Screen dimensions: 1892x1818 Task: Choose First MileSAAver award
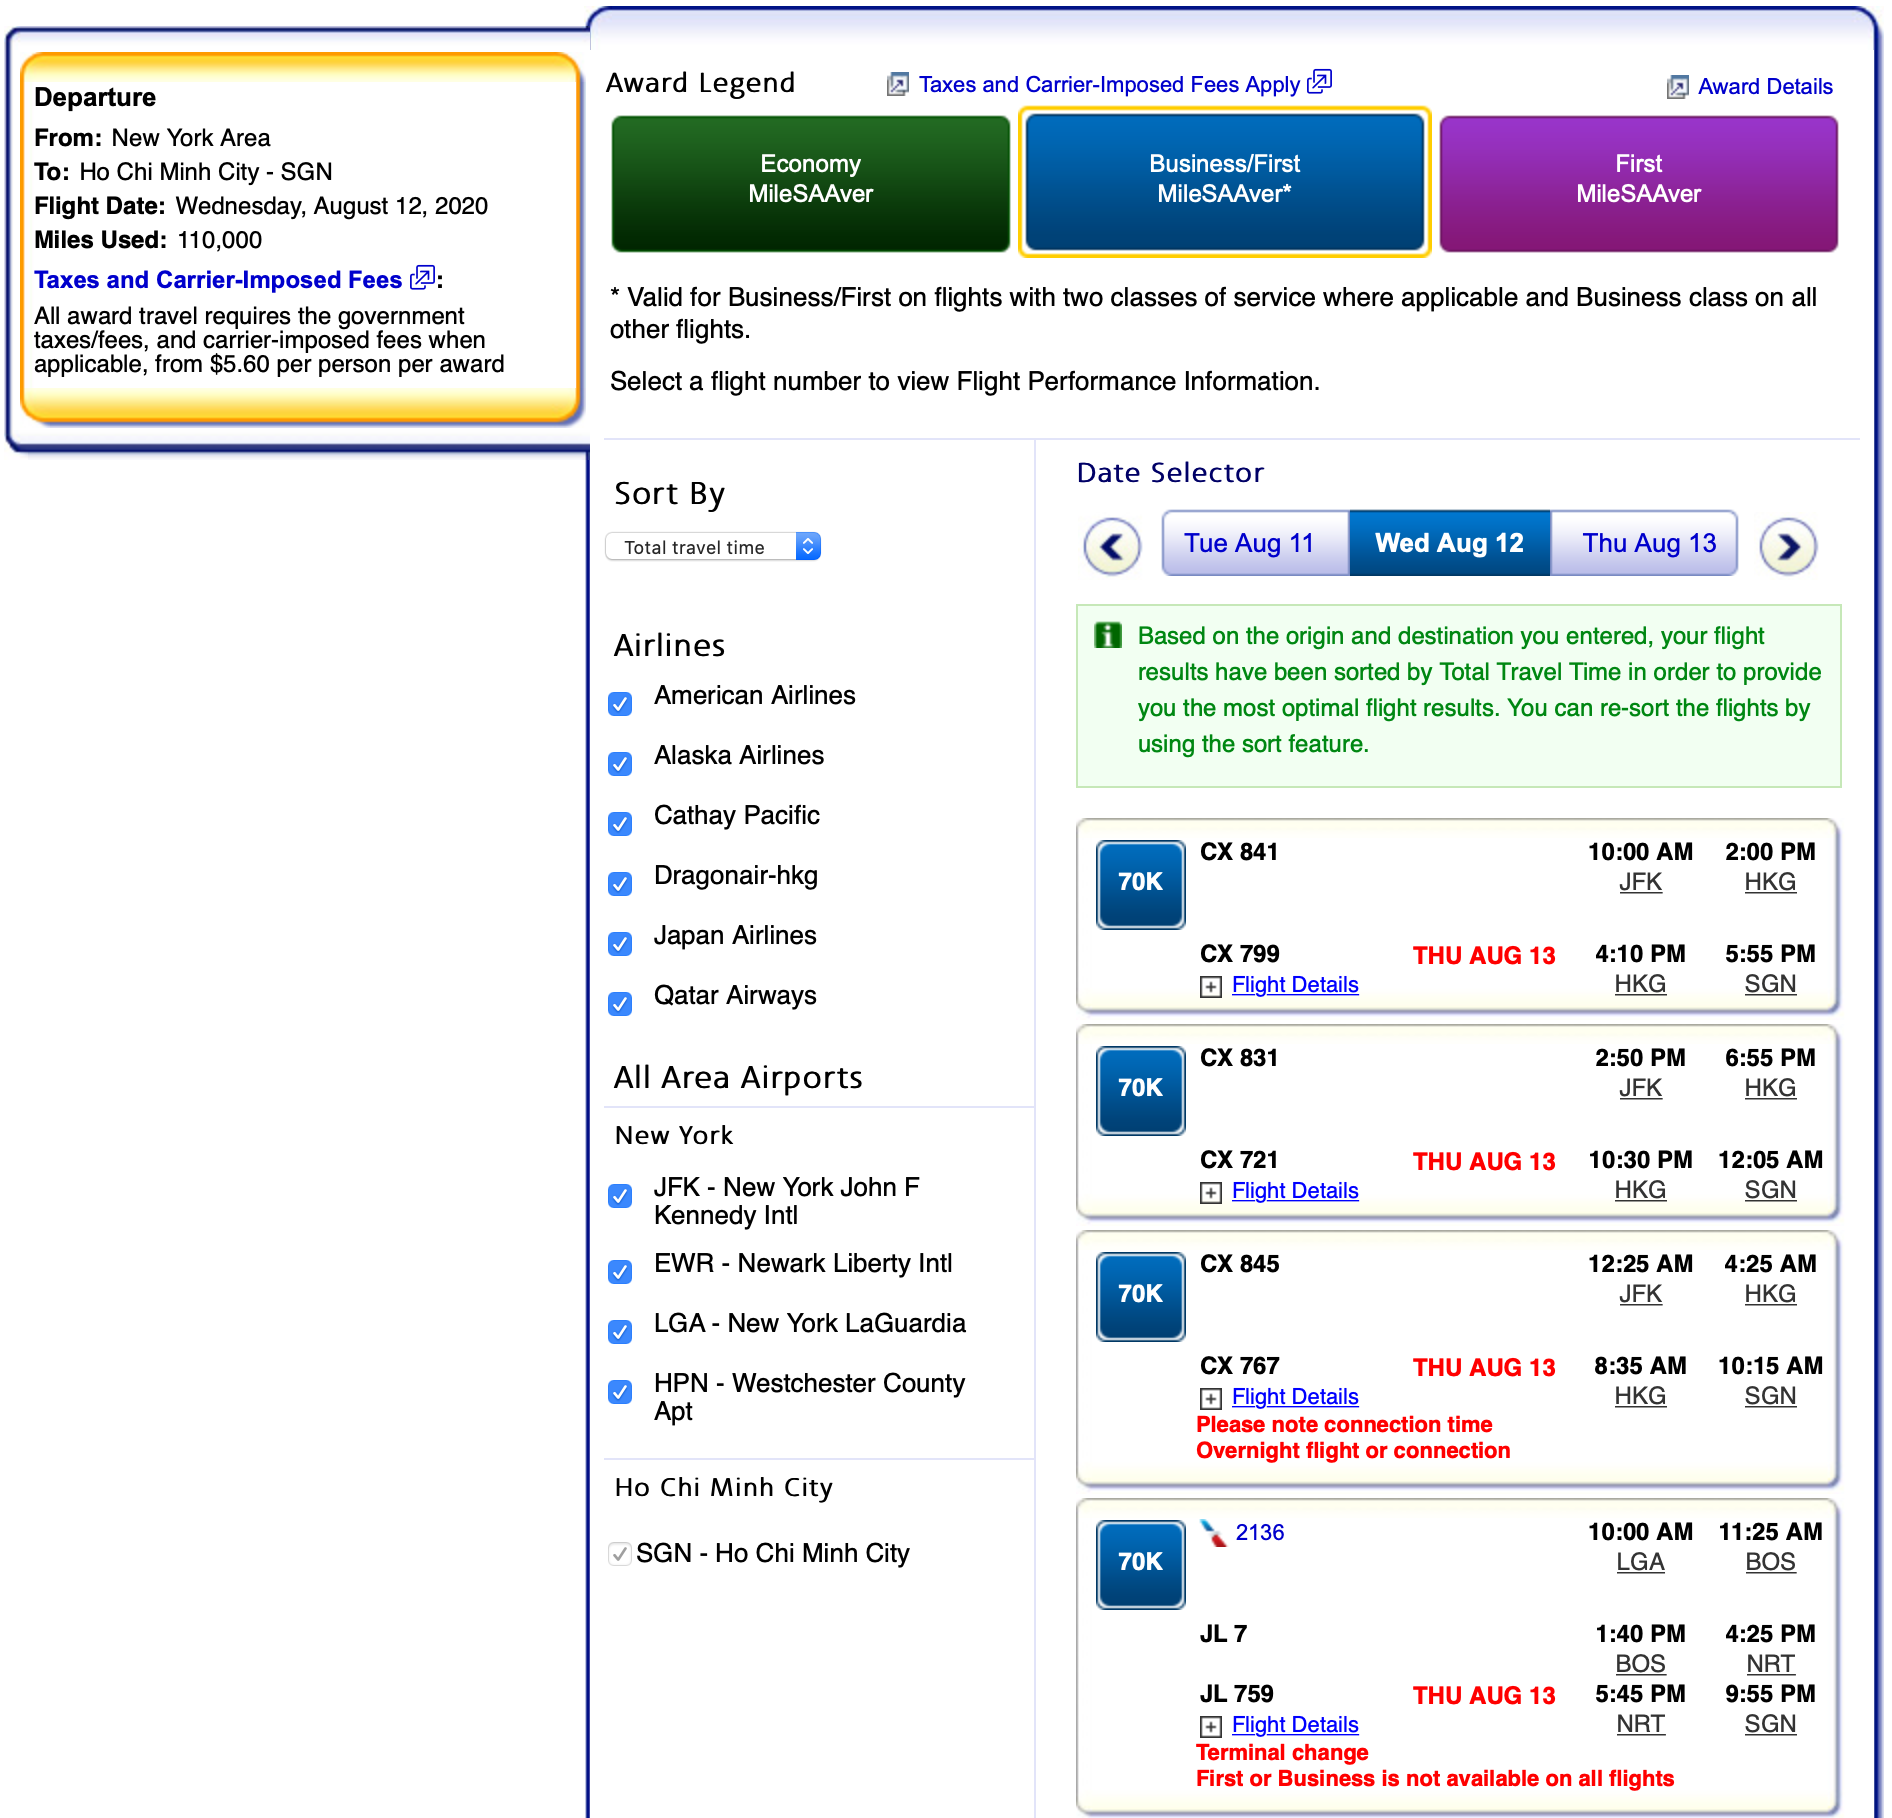[1638, 183]
